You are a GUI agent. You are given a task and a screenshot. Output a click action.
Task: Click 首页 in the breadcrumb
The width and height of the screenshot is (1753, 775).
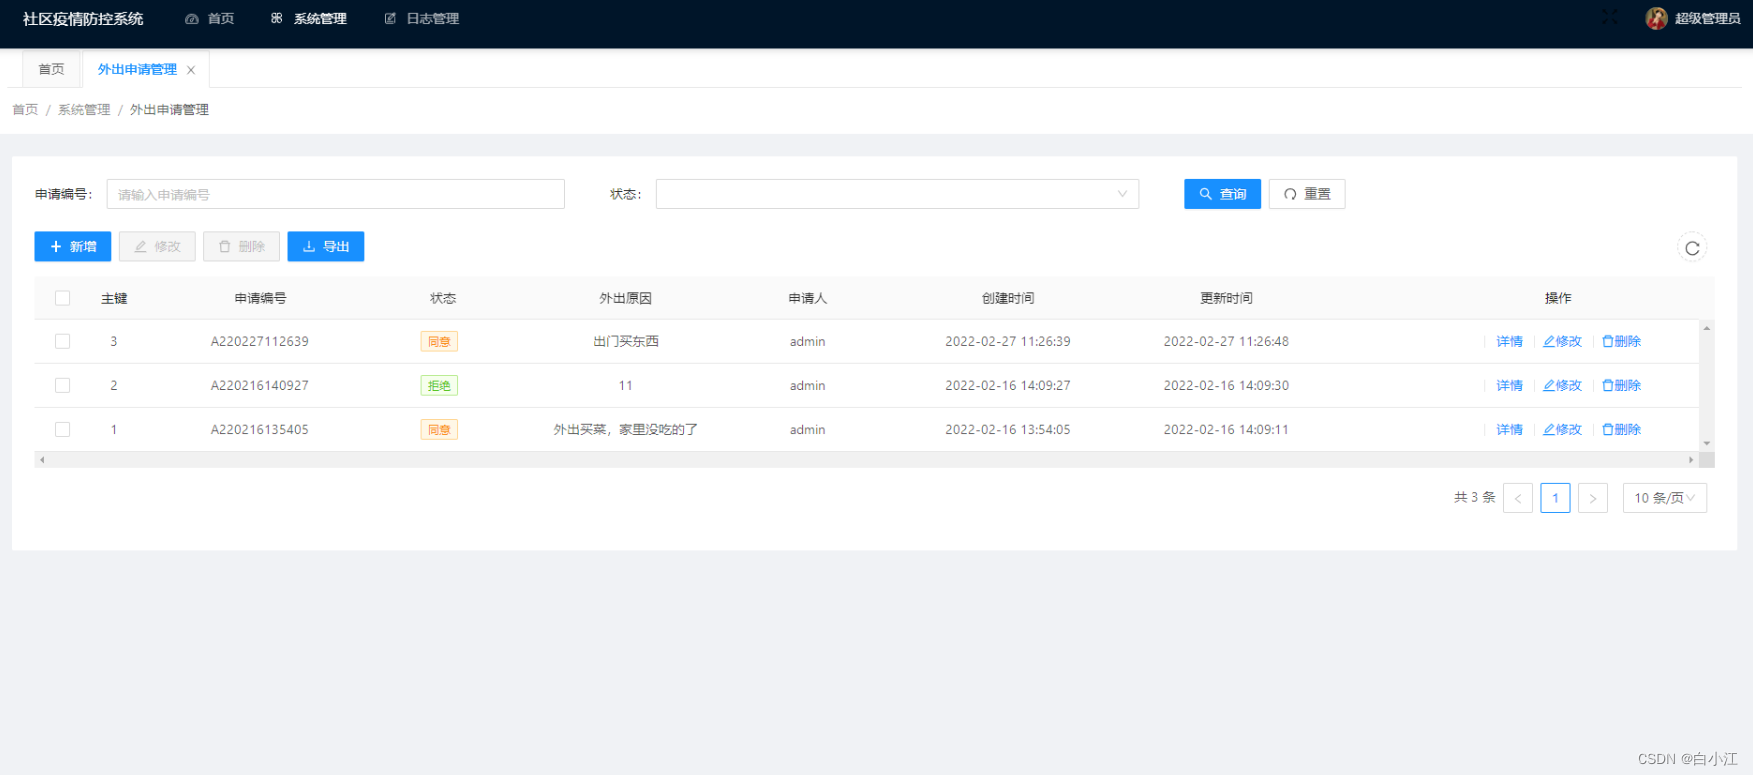coord(25,110)
